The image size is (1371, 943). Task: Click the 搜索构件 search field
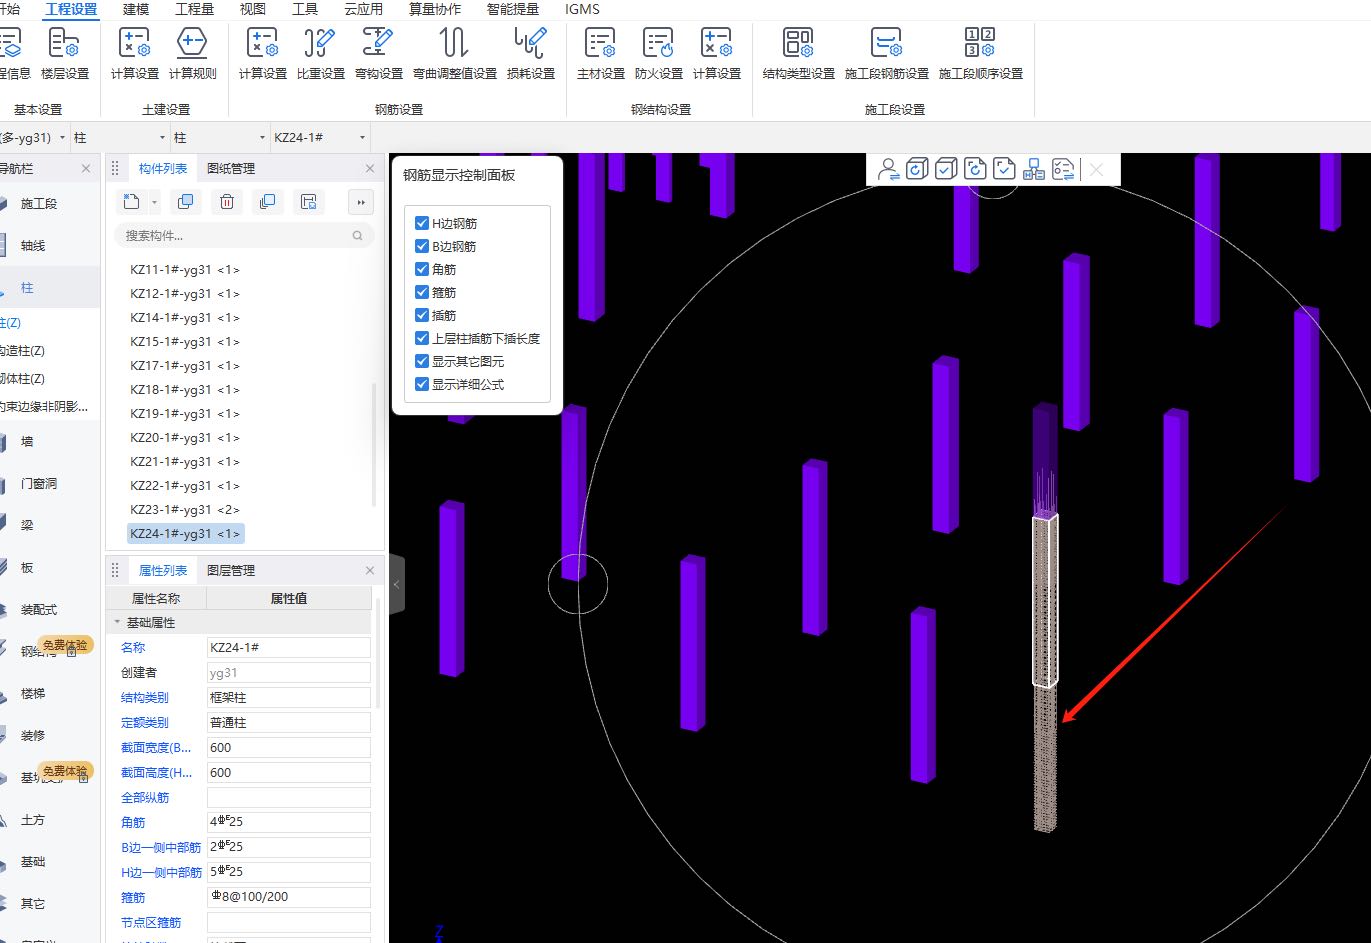pos(244,236)
